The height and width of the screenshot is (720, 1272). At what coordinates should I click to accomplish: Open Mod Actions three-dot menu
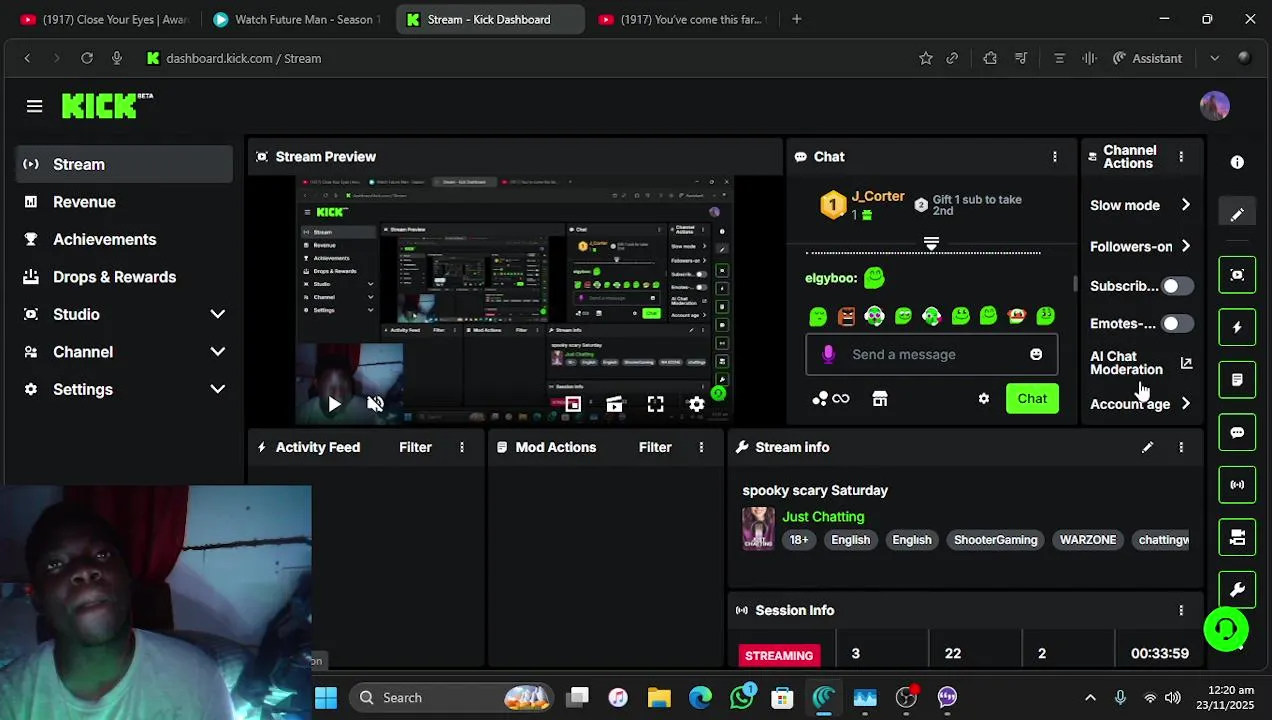(x=701, y=447)
